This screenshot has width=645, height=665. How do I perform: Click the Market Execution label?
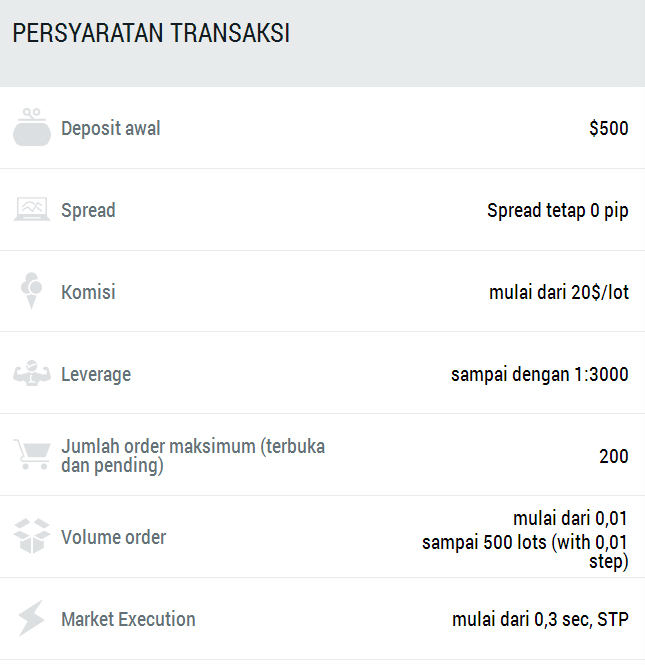pyautogui.click(x=128, y=619)
